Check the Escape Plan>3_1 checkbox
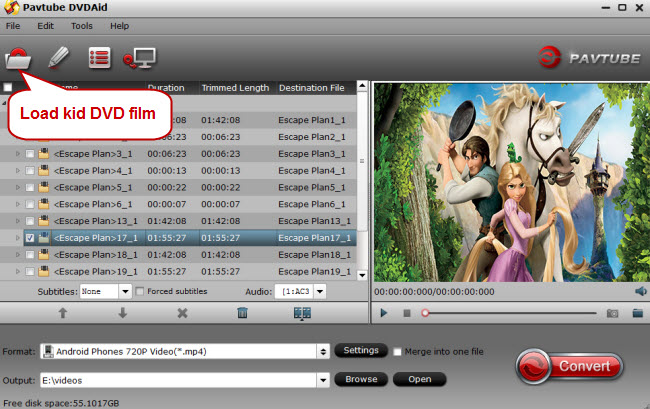This screenshot has height=409, width=650. (x=30, y=154)
